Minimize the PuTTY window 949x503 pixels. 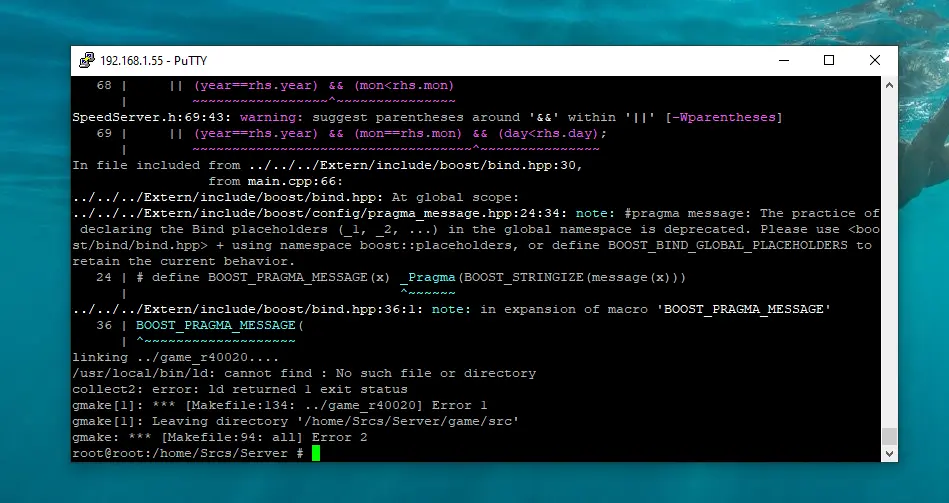782,60
